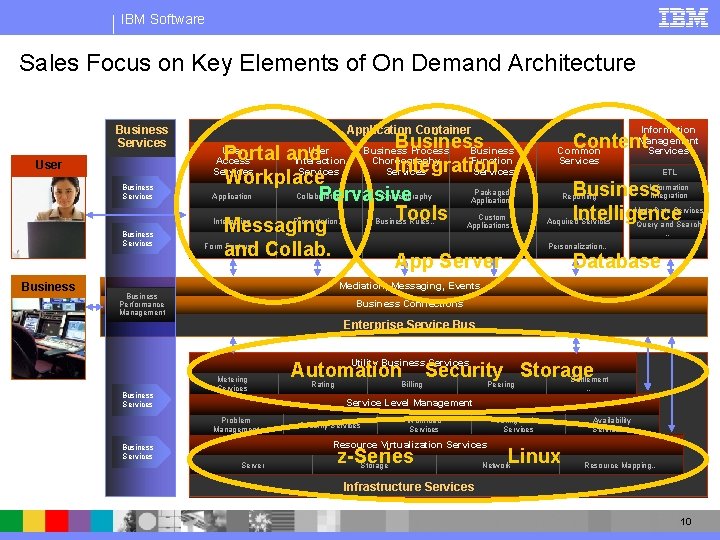Pick the green square in footer strip
The height and width of the screenshot is (540, 720).
(x=11, y=521)
